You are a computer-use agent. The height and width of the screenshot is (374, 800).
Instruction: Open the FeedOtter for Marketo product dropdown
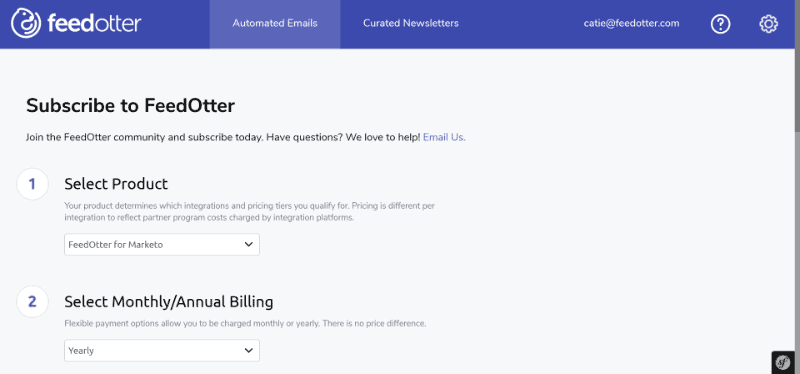point(162,244)
